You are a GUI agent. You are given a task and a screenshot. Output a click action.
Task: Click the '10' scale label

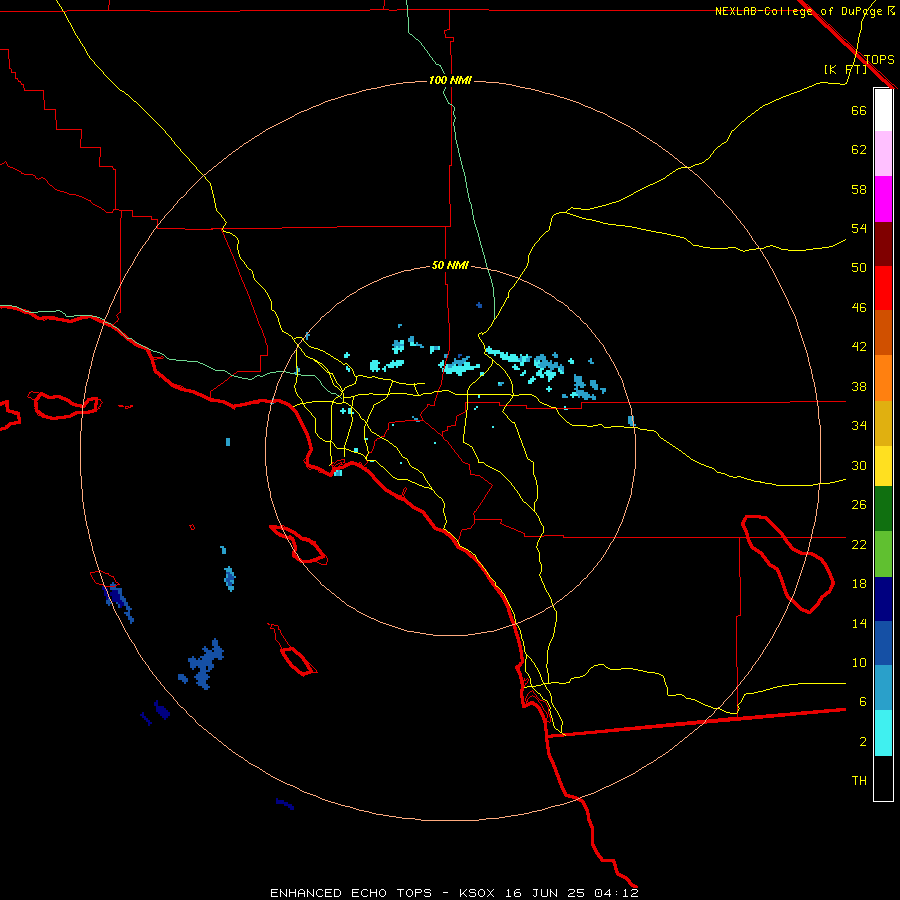[x=859, y=662]
